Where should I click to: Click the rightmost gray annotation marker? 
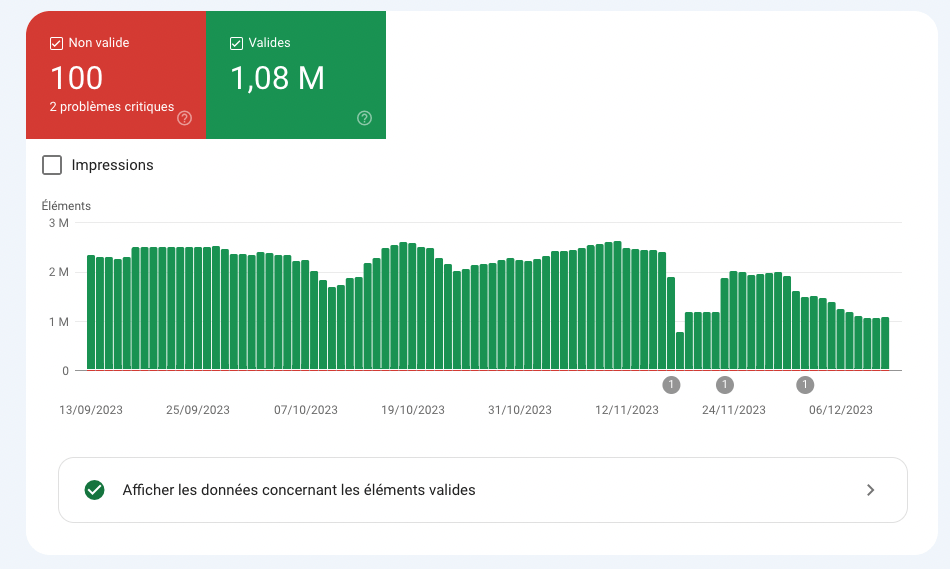(x=805, y=384)
